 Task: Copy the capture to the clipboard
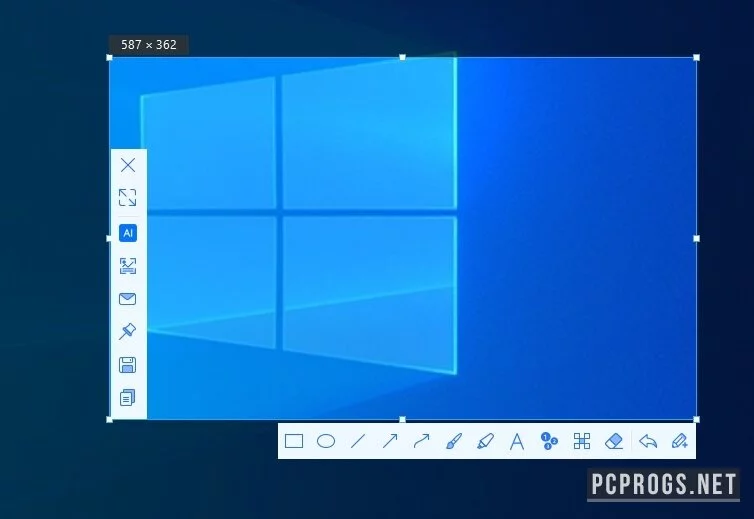[x=127, y=397]
